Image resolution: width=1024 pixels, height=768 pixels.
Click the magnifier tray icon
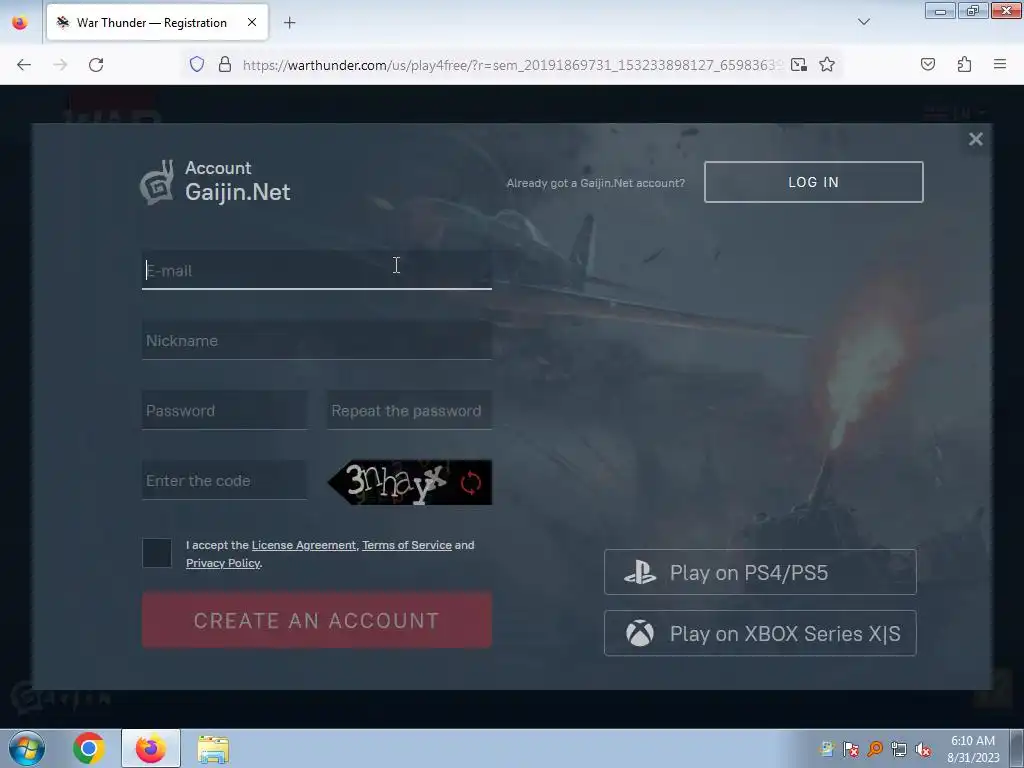pyautogui.click(x=875, y=749)
